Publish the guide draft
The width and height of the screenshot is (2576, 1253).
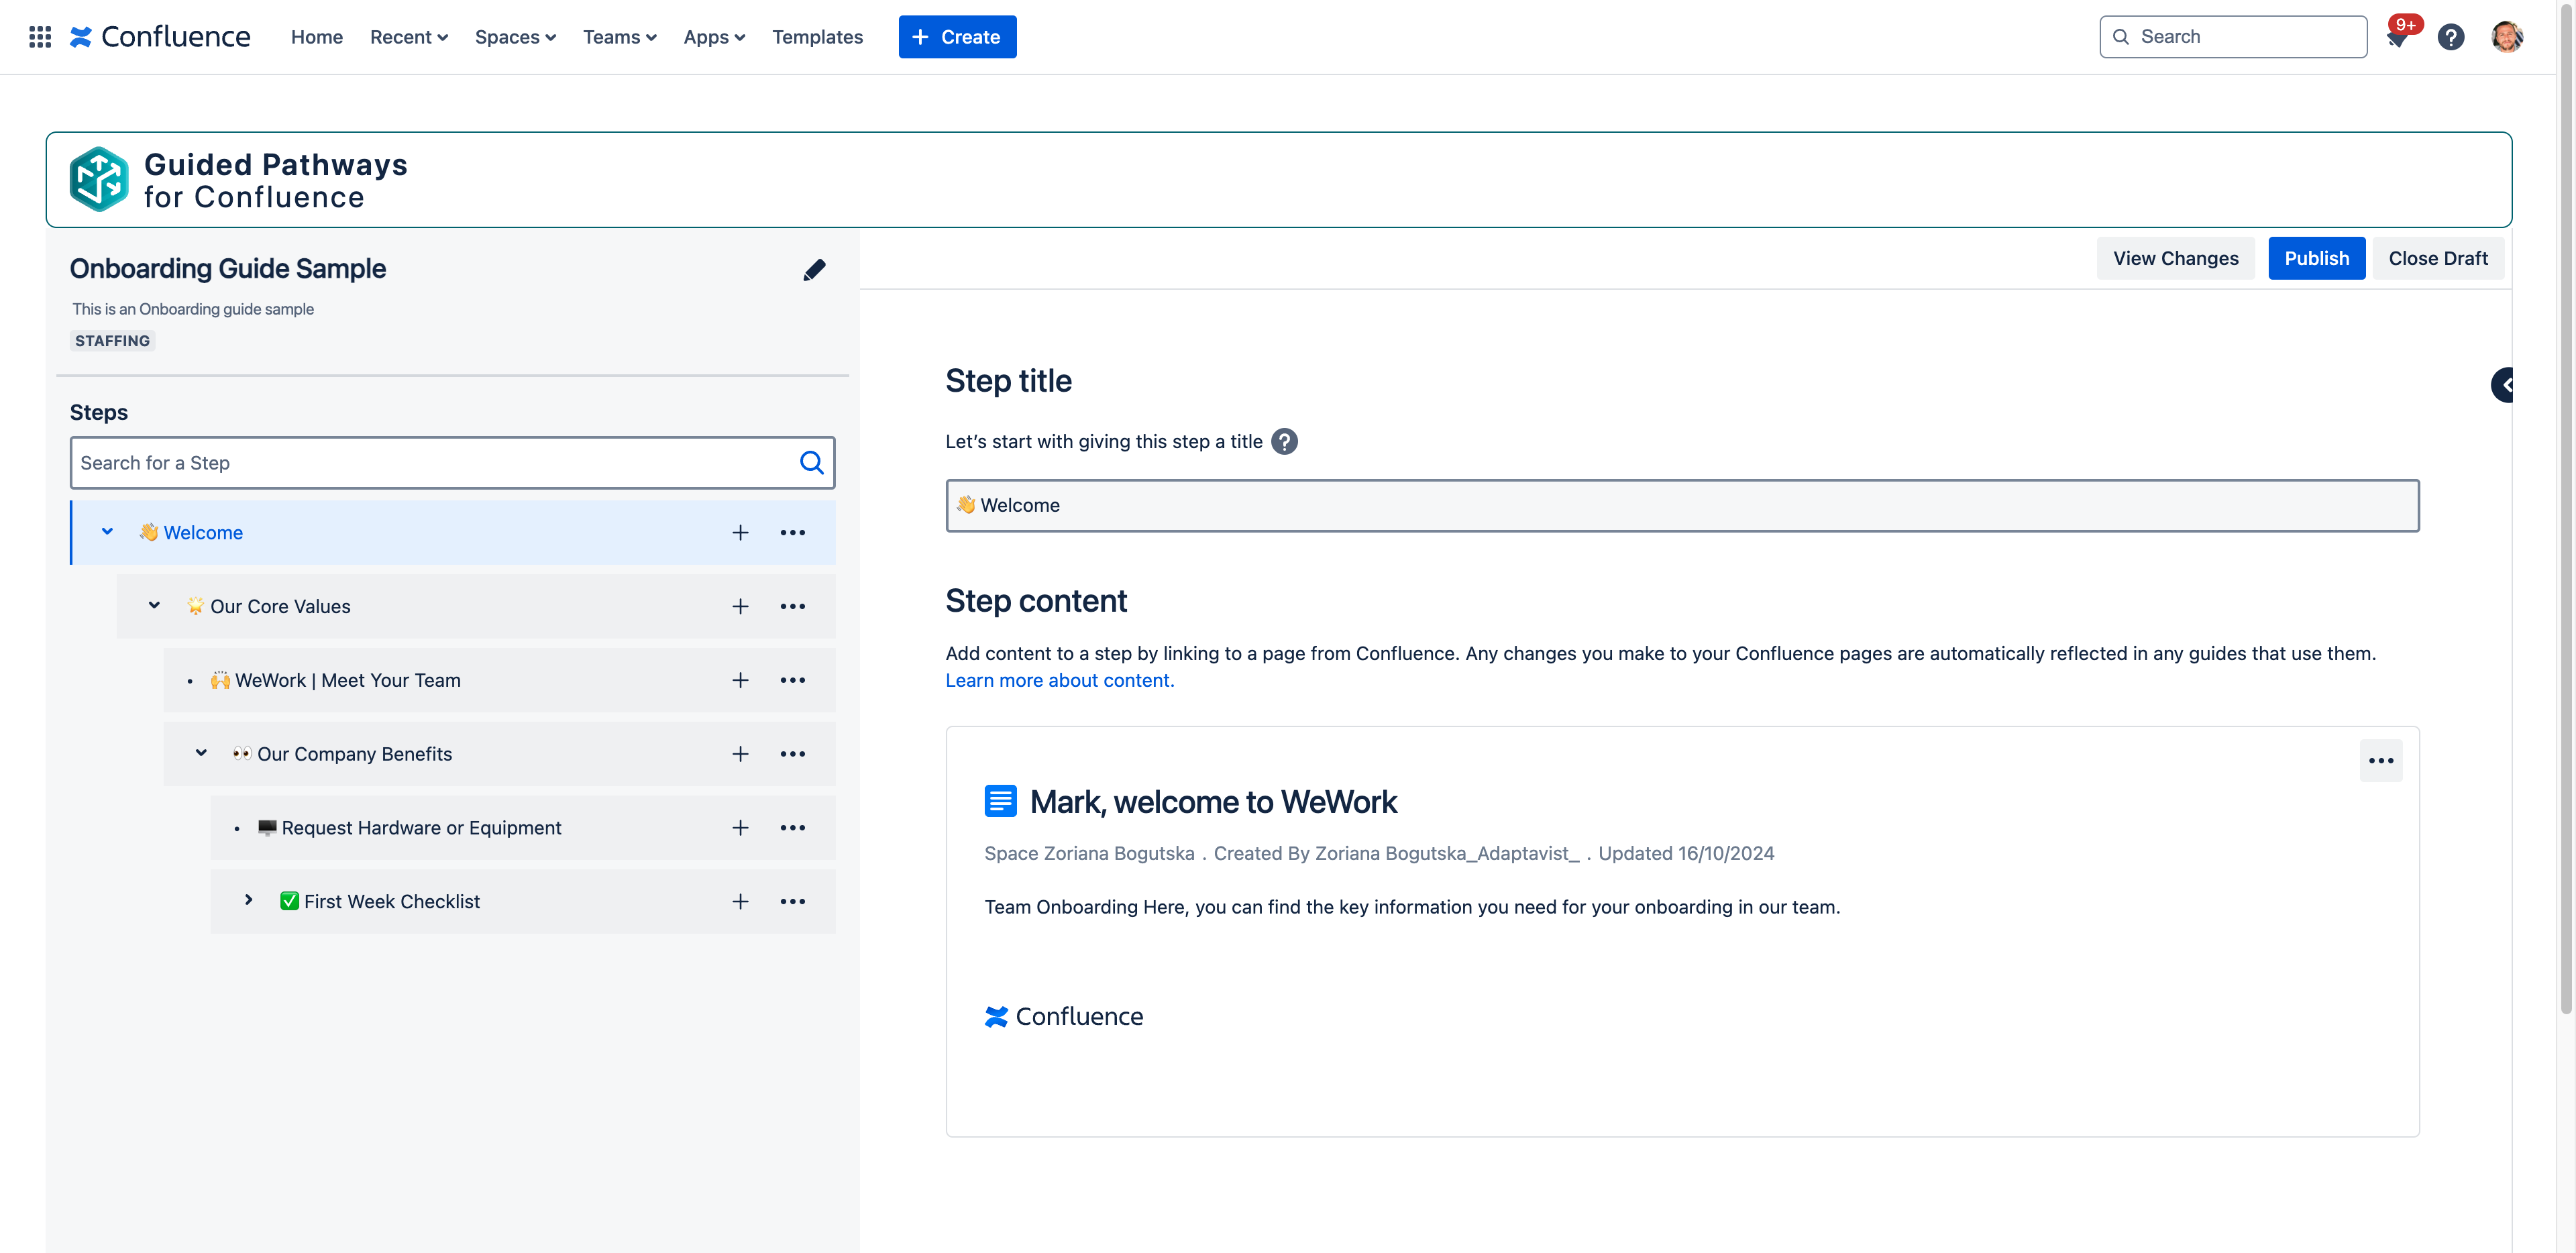[2316, 258]
